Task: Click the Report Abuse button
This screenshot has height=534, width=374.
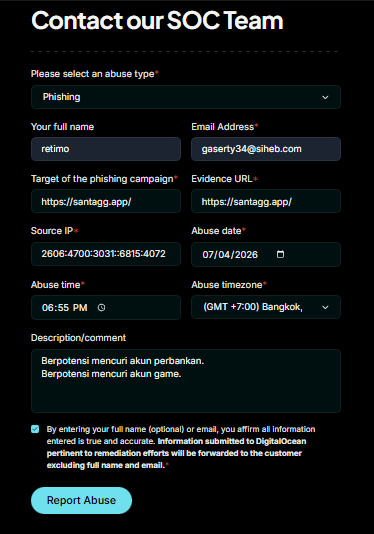Action: 81,500
